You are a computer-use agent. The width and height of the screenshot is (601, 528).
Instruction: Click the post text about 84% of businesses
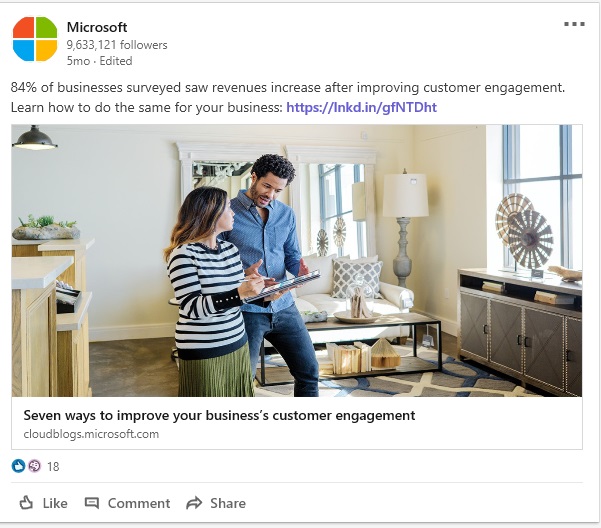pos(287,88)
